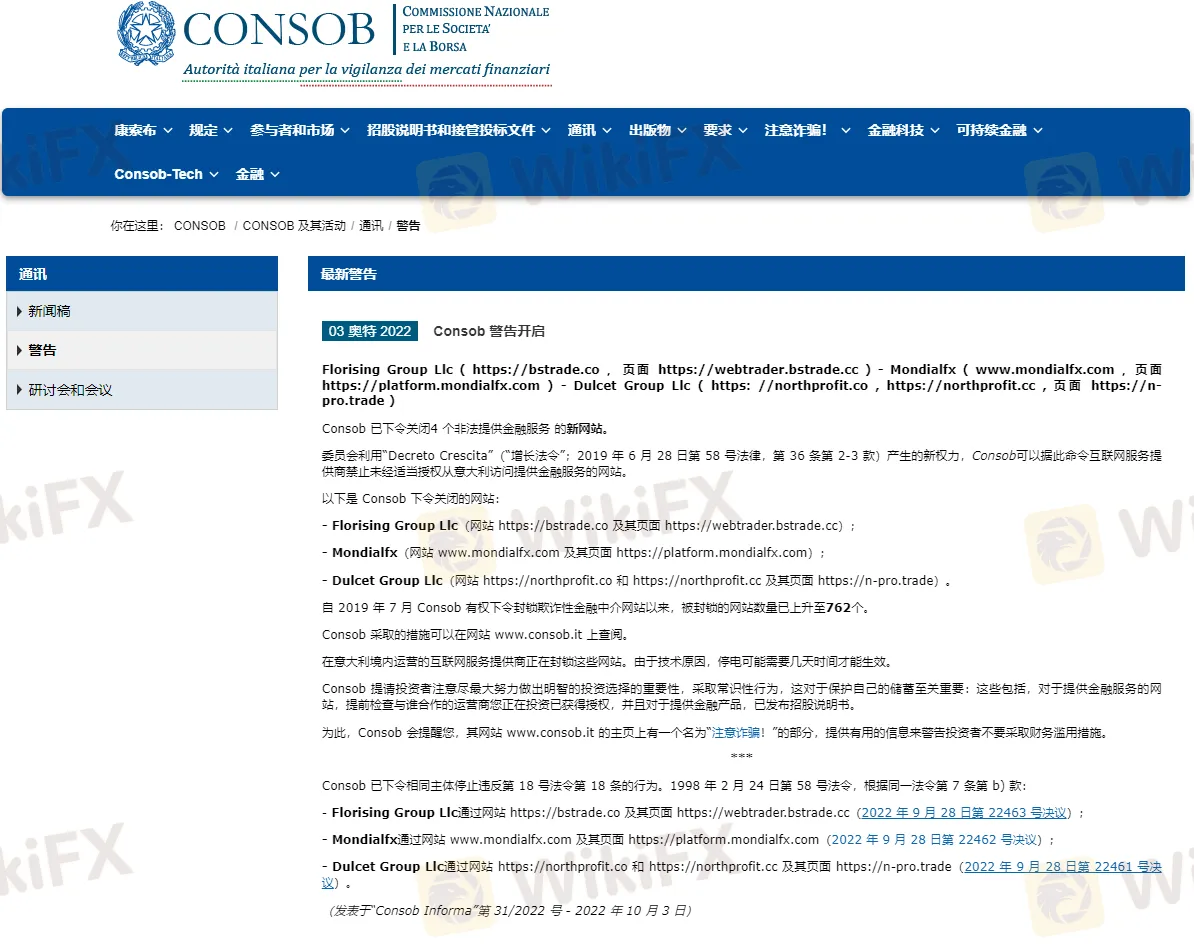This screenshot has height=945, width=1194.
Task: Open the 可持续金融 navigation menu
Action: 991,130
